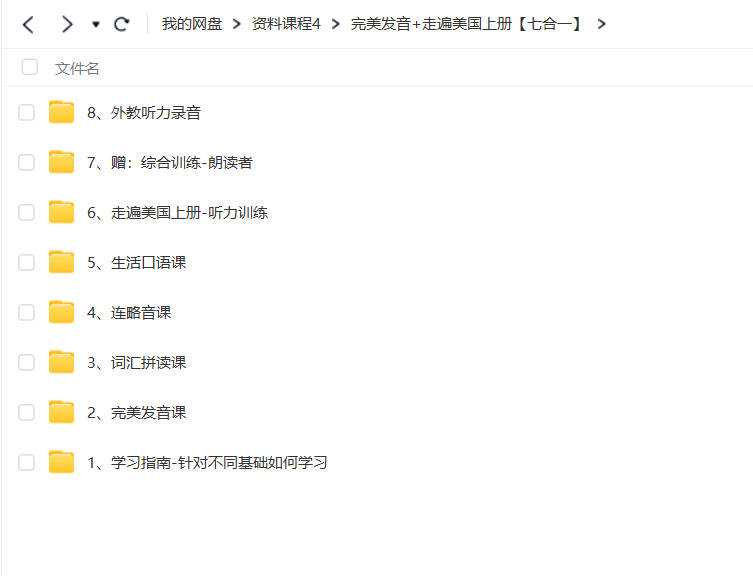
Task: Check the box for 1、学习指南 folder
Action: [x=26, y=462]
